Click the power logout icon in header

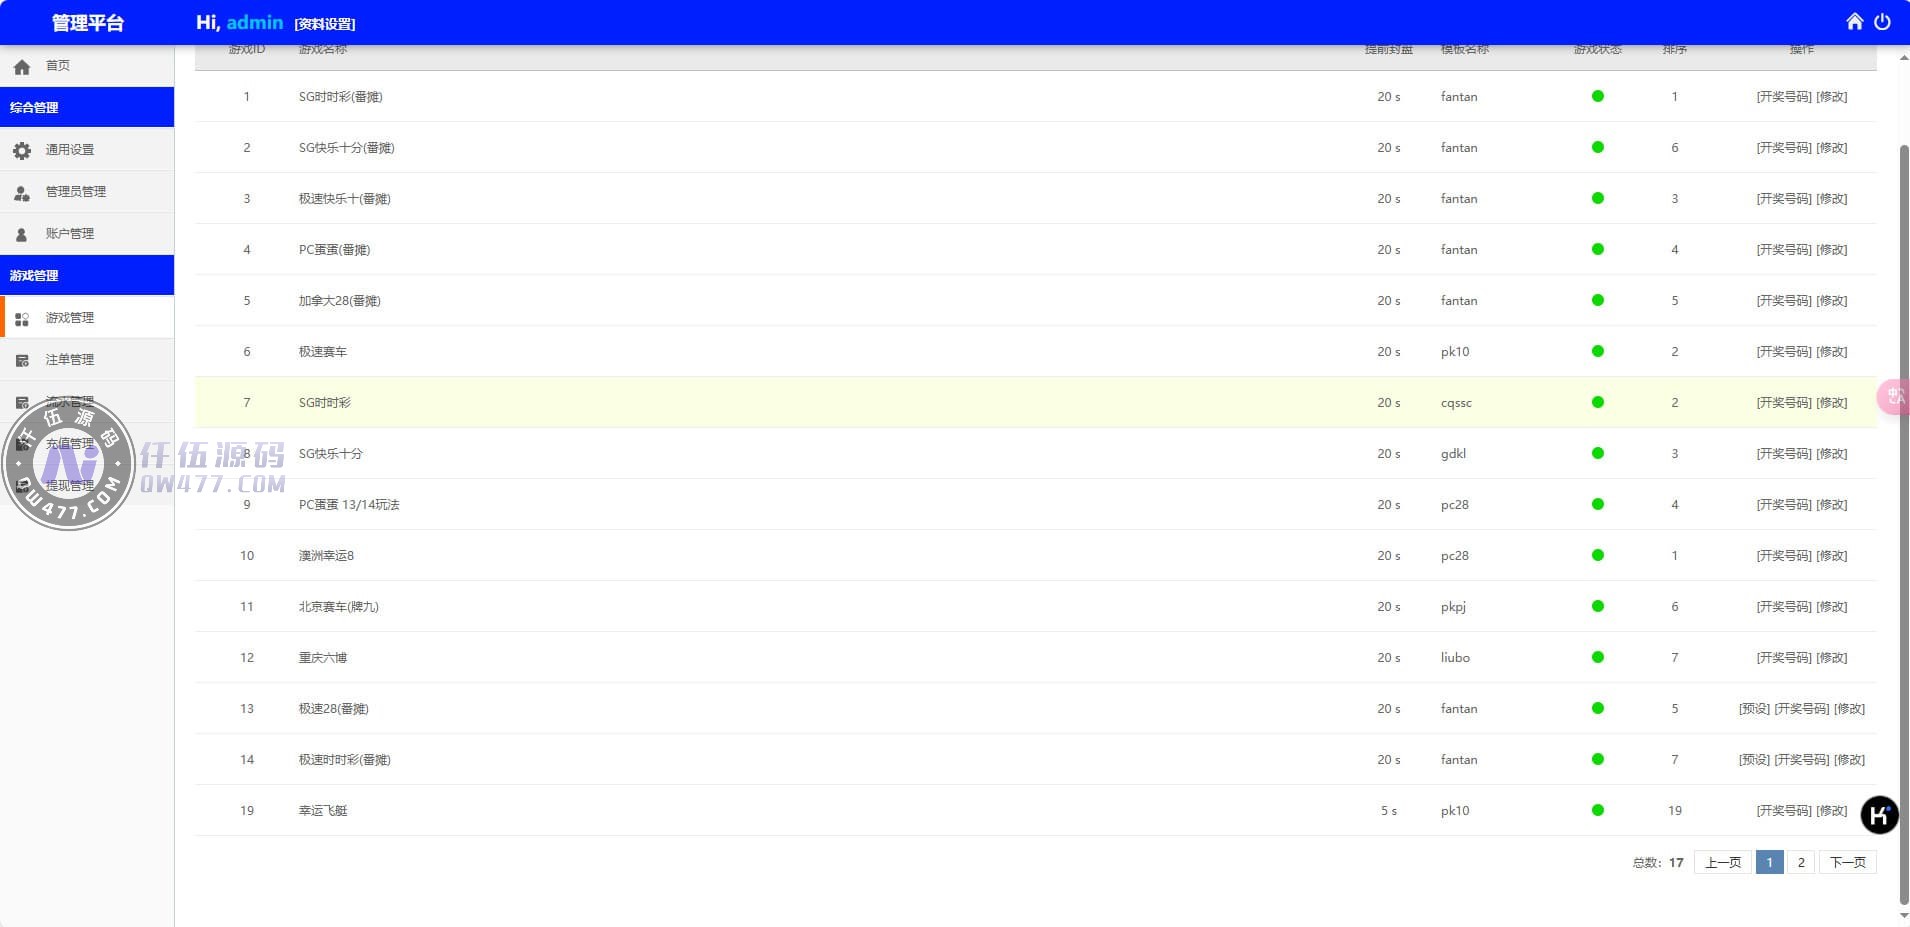click(x=1882, y=21)
